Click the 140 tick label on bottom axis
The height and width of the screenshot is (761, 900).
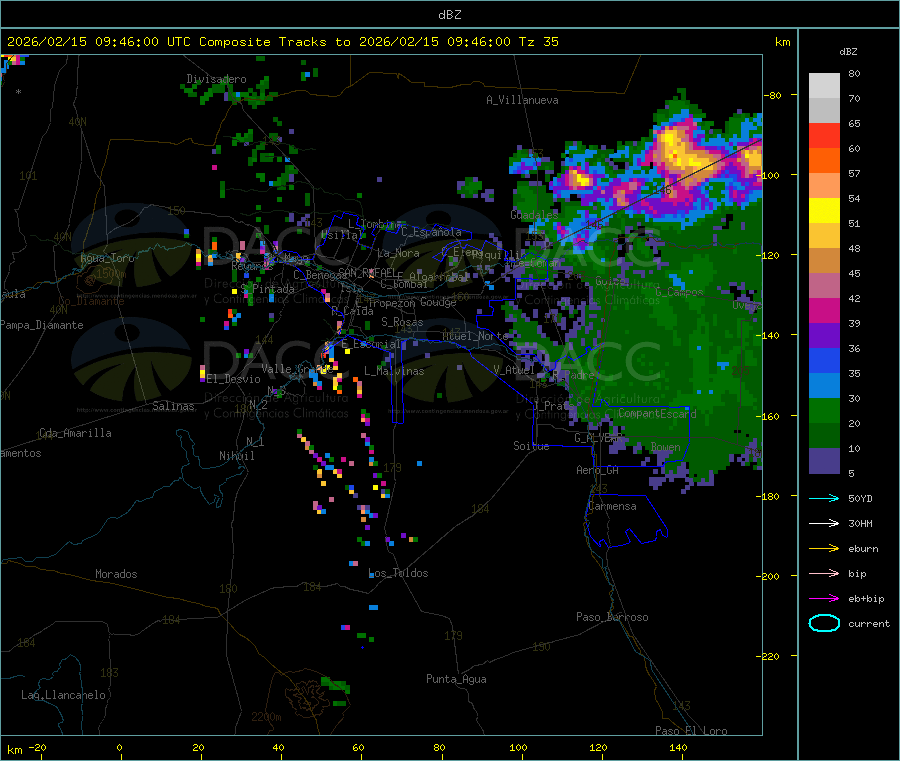click(x=678, y=747)
